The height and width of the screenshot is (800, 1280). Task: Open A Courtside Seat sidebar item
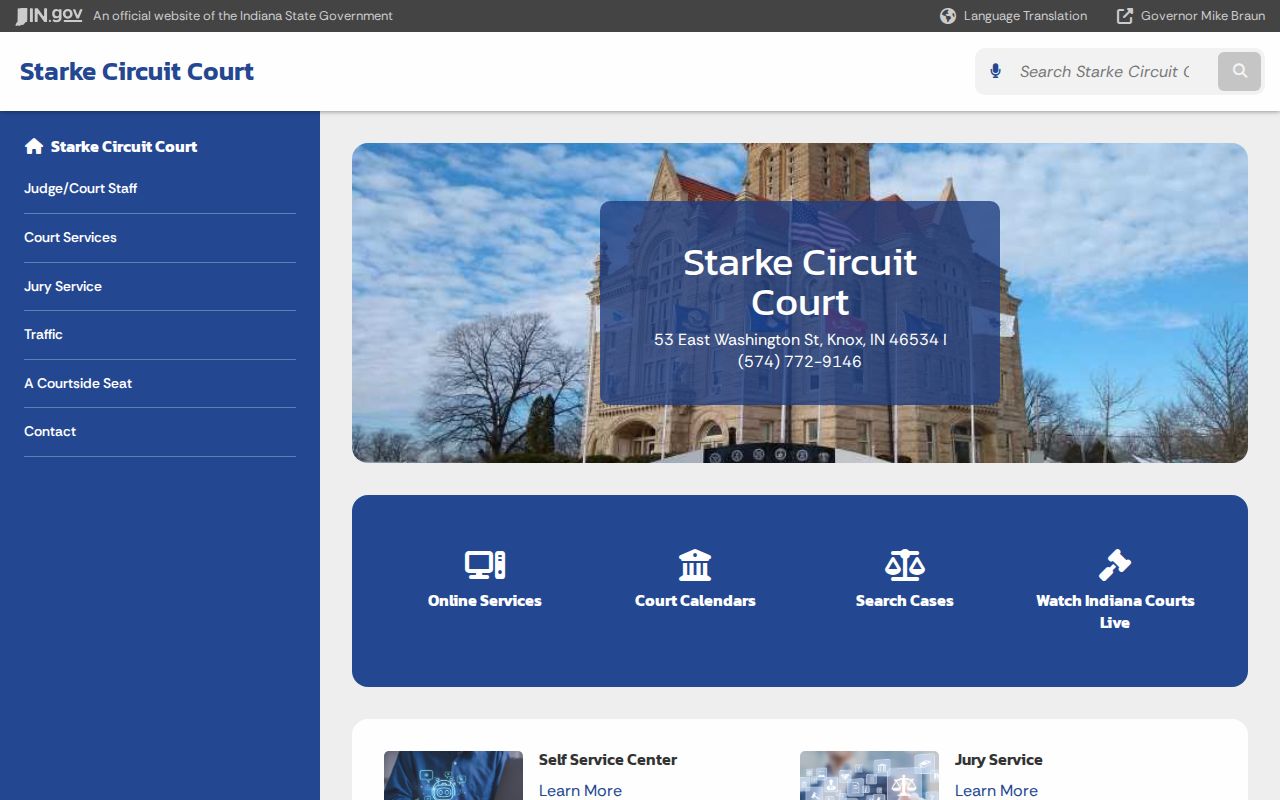point(78,383)
